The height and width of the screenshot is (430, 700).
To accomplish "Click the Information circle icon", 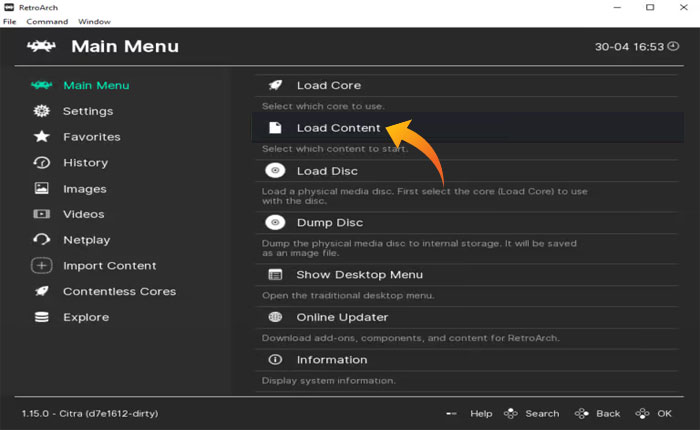I will (275, 360).
